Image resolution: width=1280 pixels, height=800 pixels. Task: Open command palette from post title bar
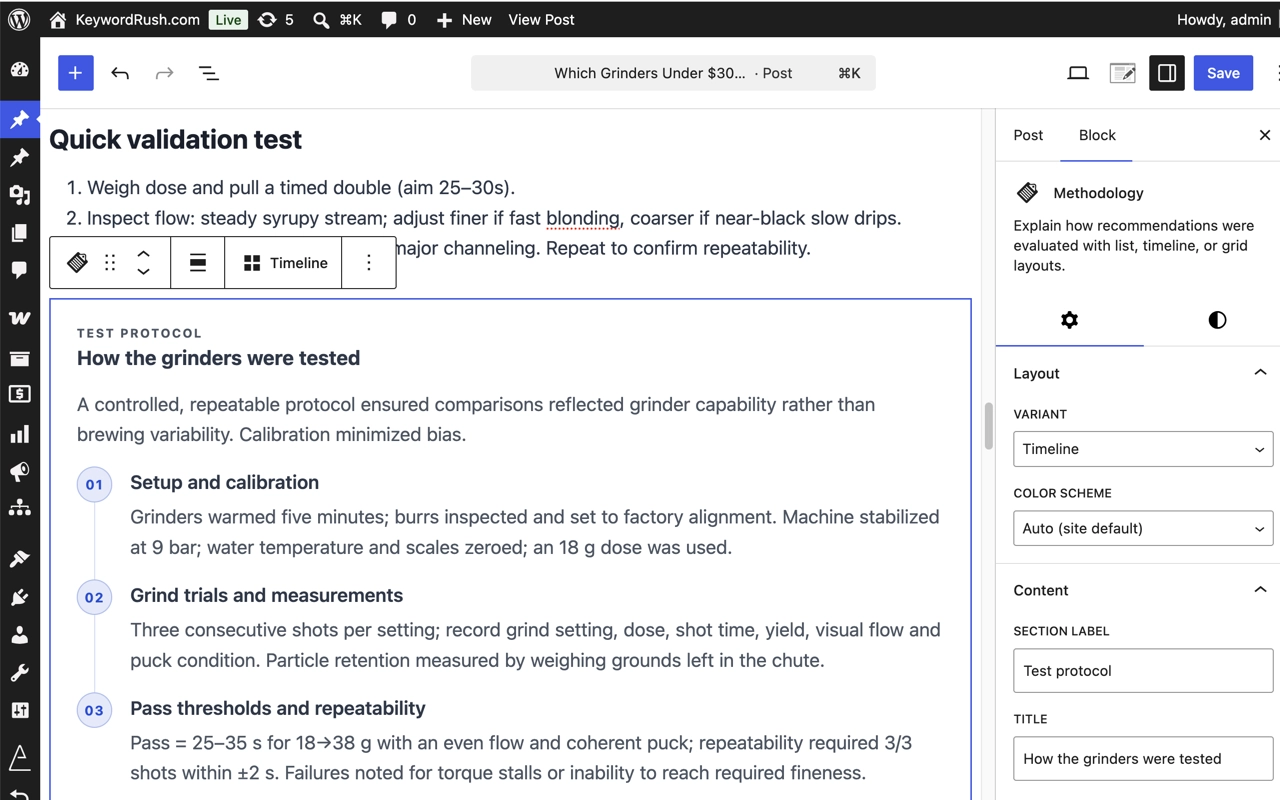click(673, 73)
